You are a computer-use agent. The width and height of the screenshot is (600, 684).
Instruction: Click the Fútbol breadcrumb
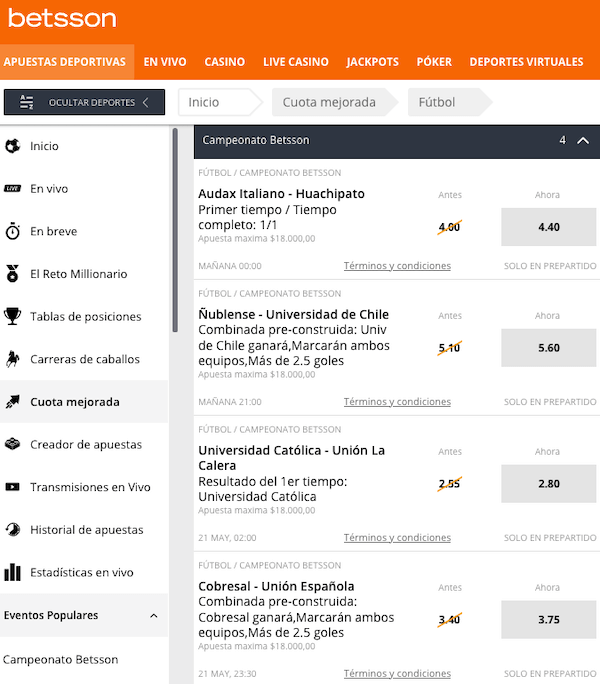[449, 102]
